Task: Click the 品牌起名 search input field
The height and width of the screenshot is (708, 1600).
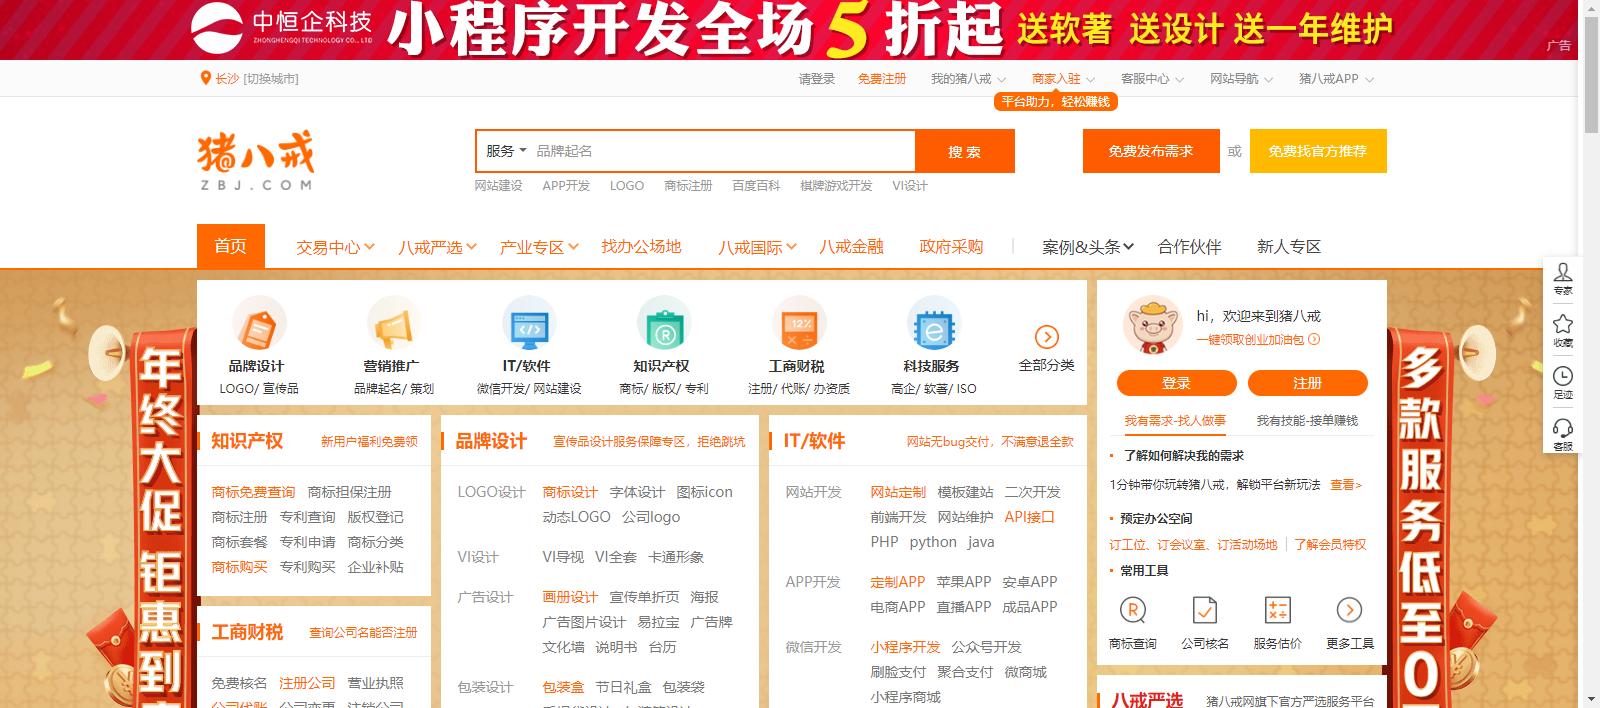Action: [722, 151]
